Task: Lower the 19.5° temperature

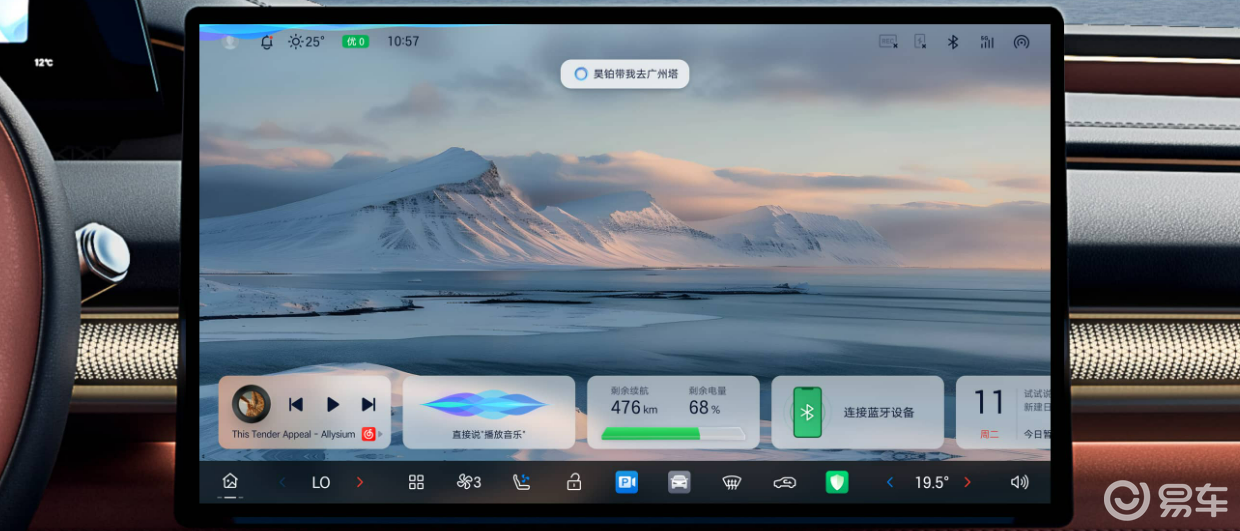Action: click(890, 483)
